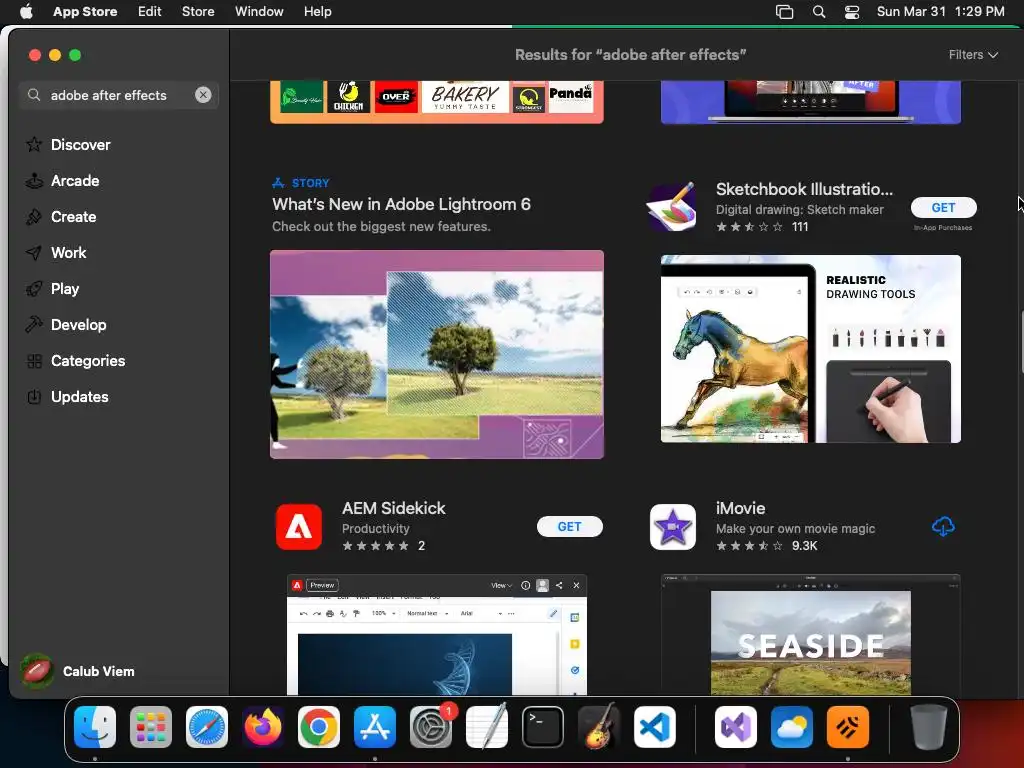1024x768 pixels.
Task: Download iMovie using the cloud icon
Action: (943, 526)
